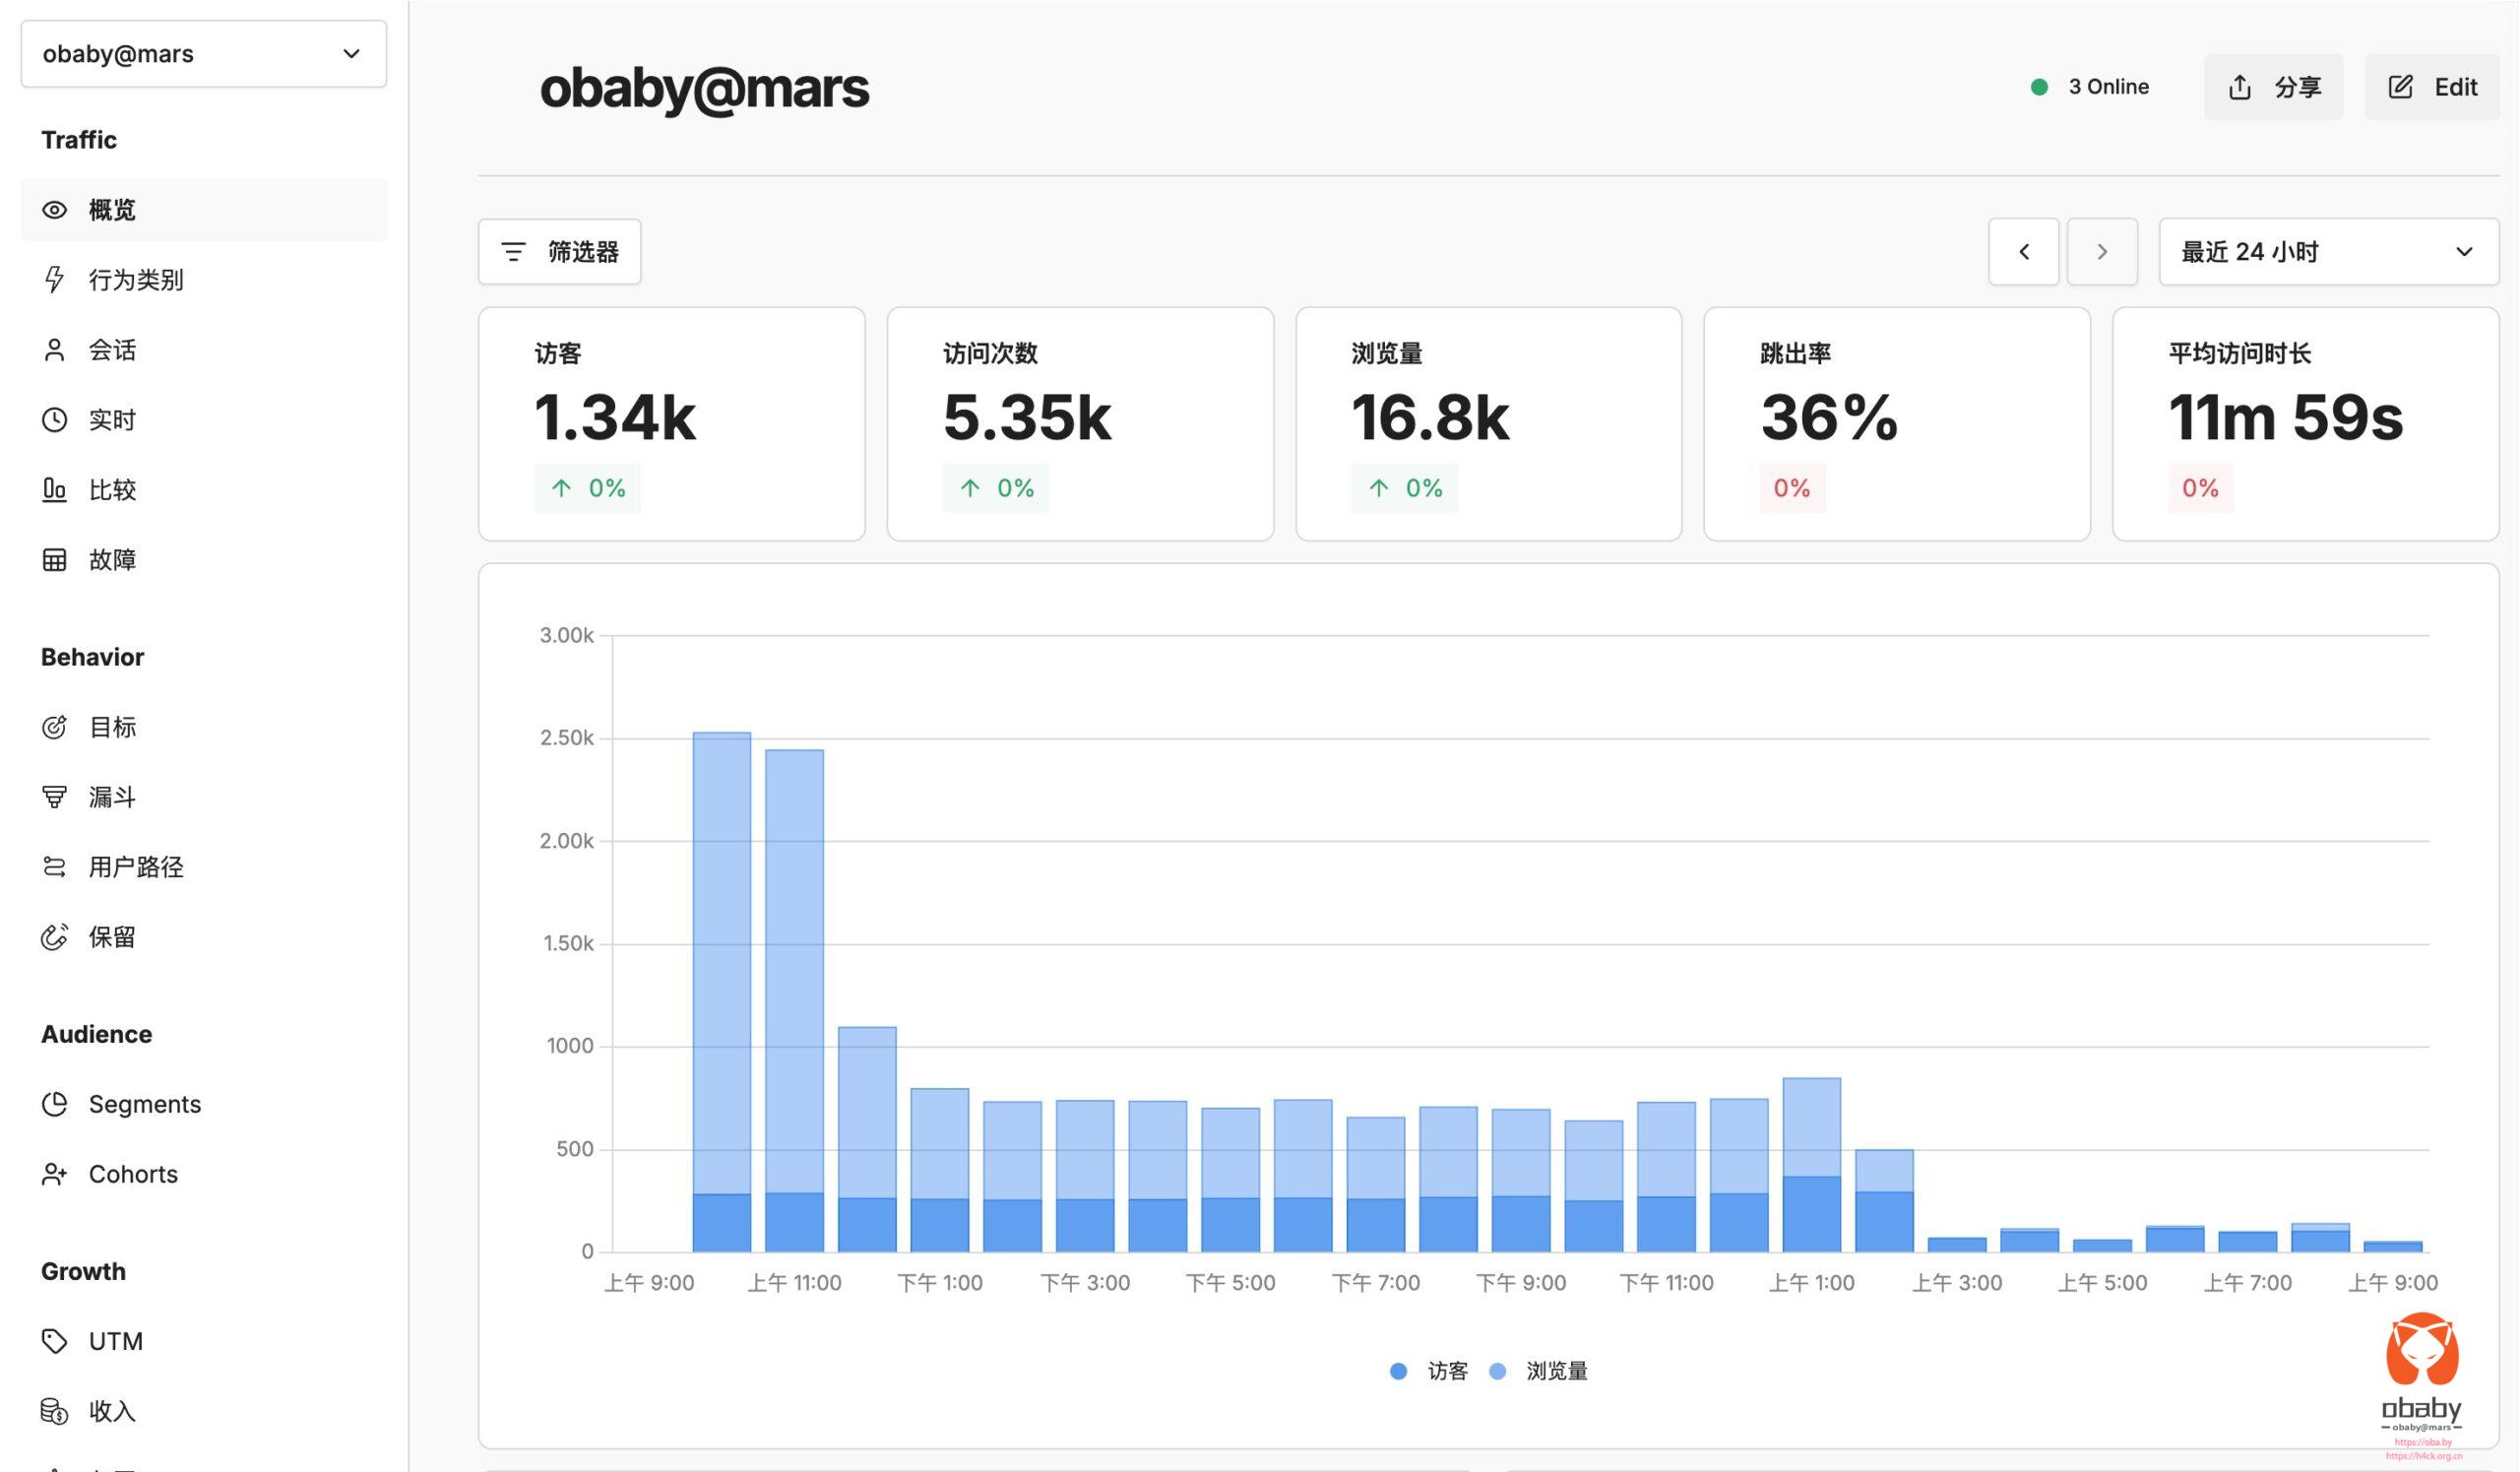Select the 跳出率 metric card

[1896, 424]
